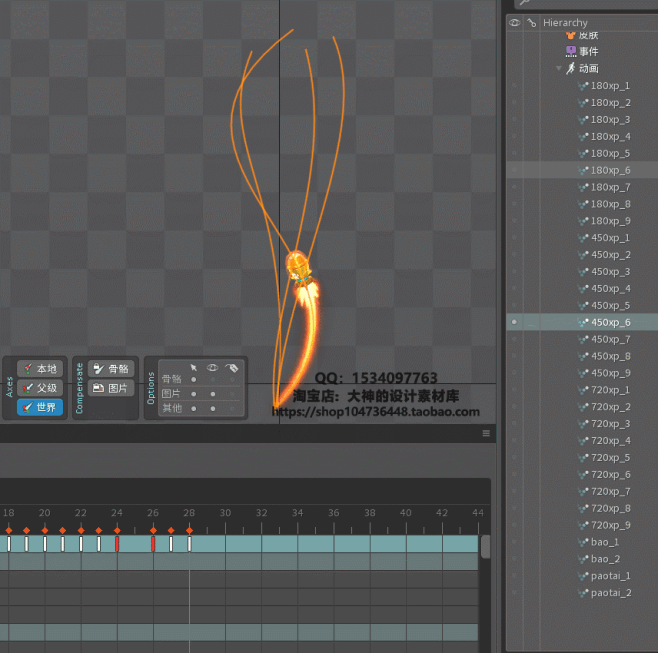
Task: Click the animation icon beside 180xp_5
Action: point(583,154)
